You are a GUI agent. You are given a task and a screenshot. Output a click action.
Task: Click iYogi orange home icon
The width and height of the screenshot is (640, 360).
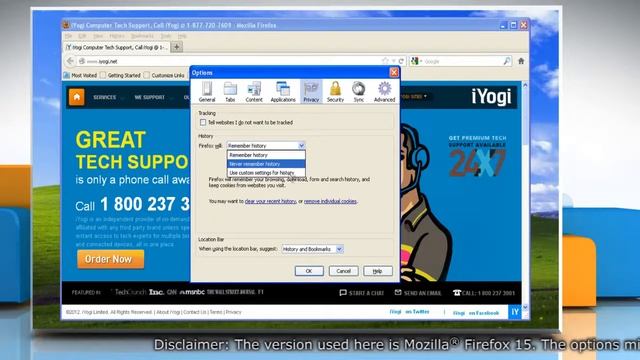76,97
